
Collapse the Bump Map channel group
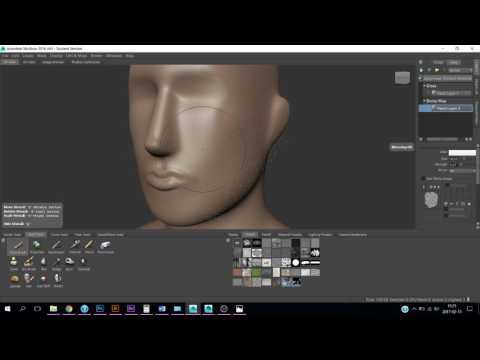424,101
